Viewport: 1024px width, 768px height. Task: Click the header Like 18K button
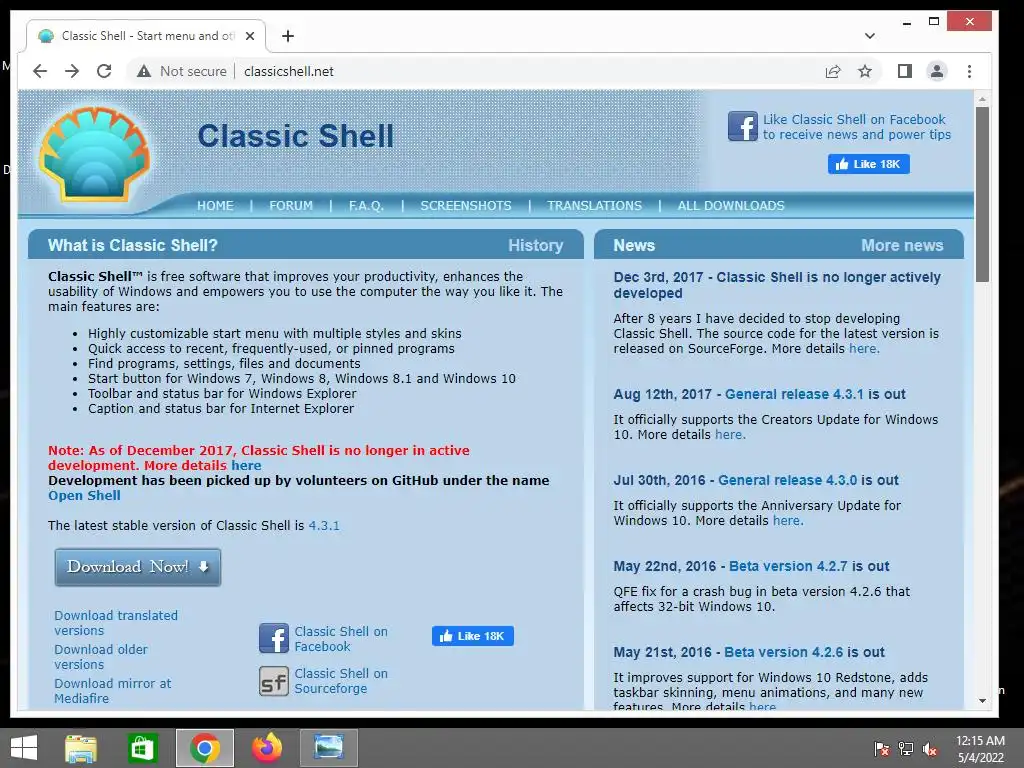click(x=869, y=164)
